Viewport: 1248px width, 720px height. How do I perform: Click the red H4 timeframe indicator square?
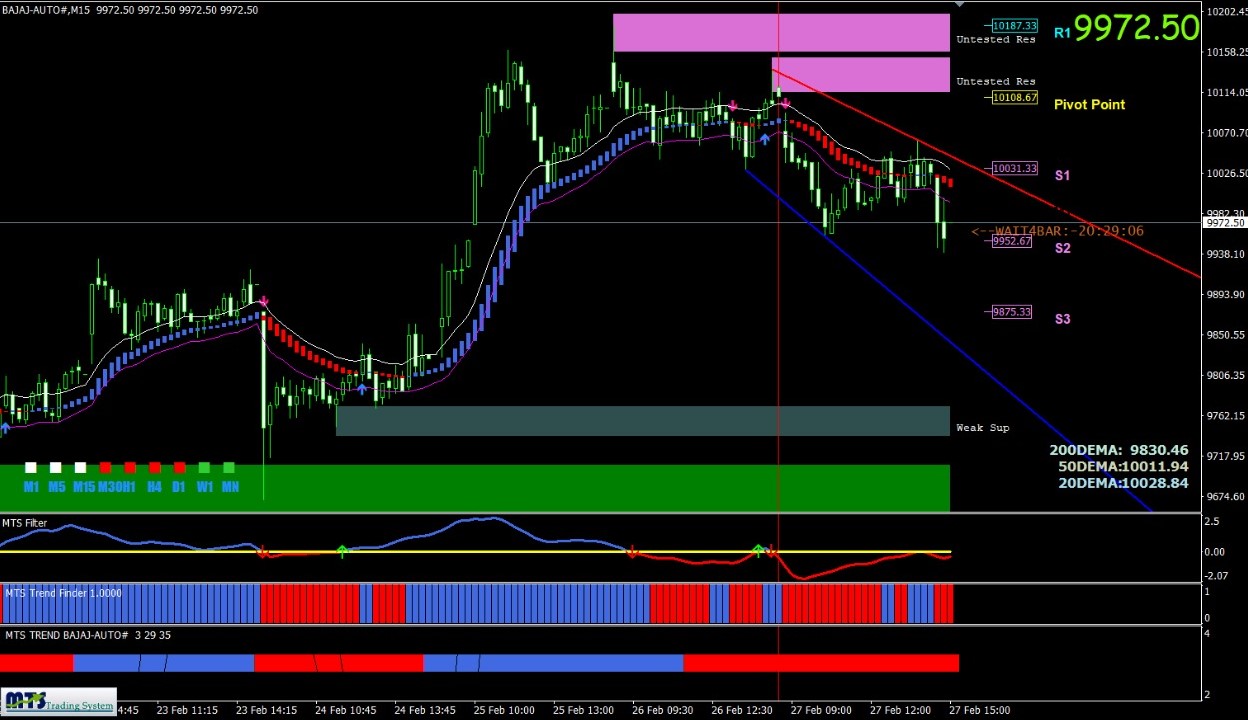[x=154, y=468]
